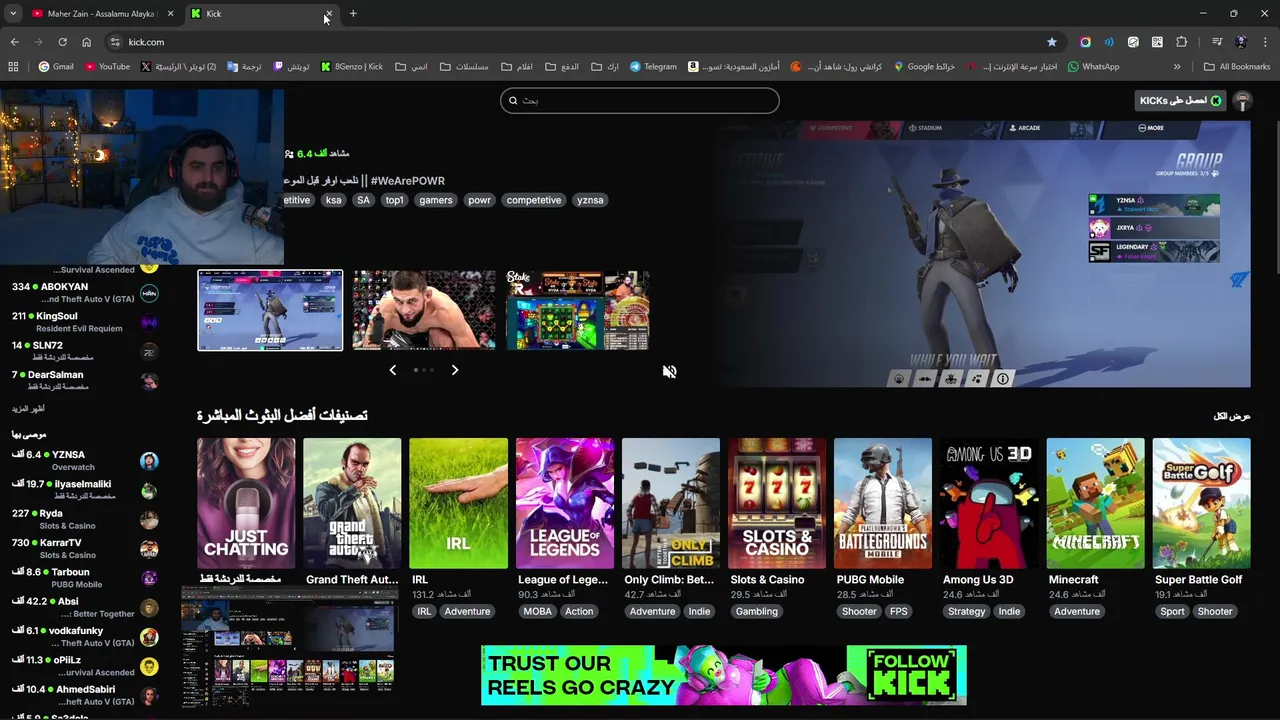Select the fighter featured stream thumbnail
Screen dimensions: 1280x720
pyautogui.click(x=424, y=310)
